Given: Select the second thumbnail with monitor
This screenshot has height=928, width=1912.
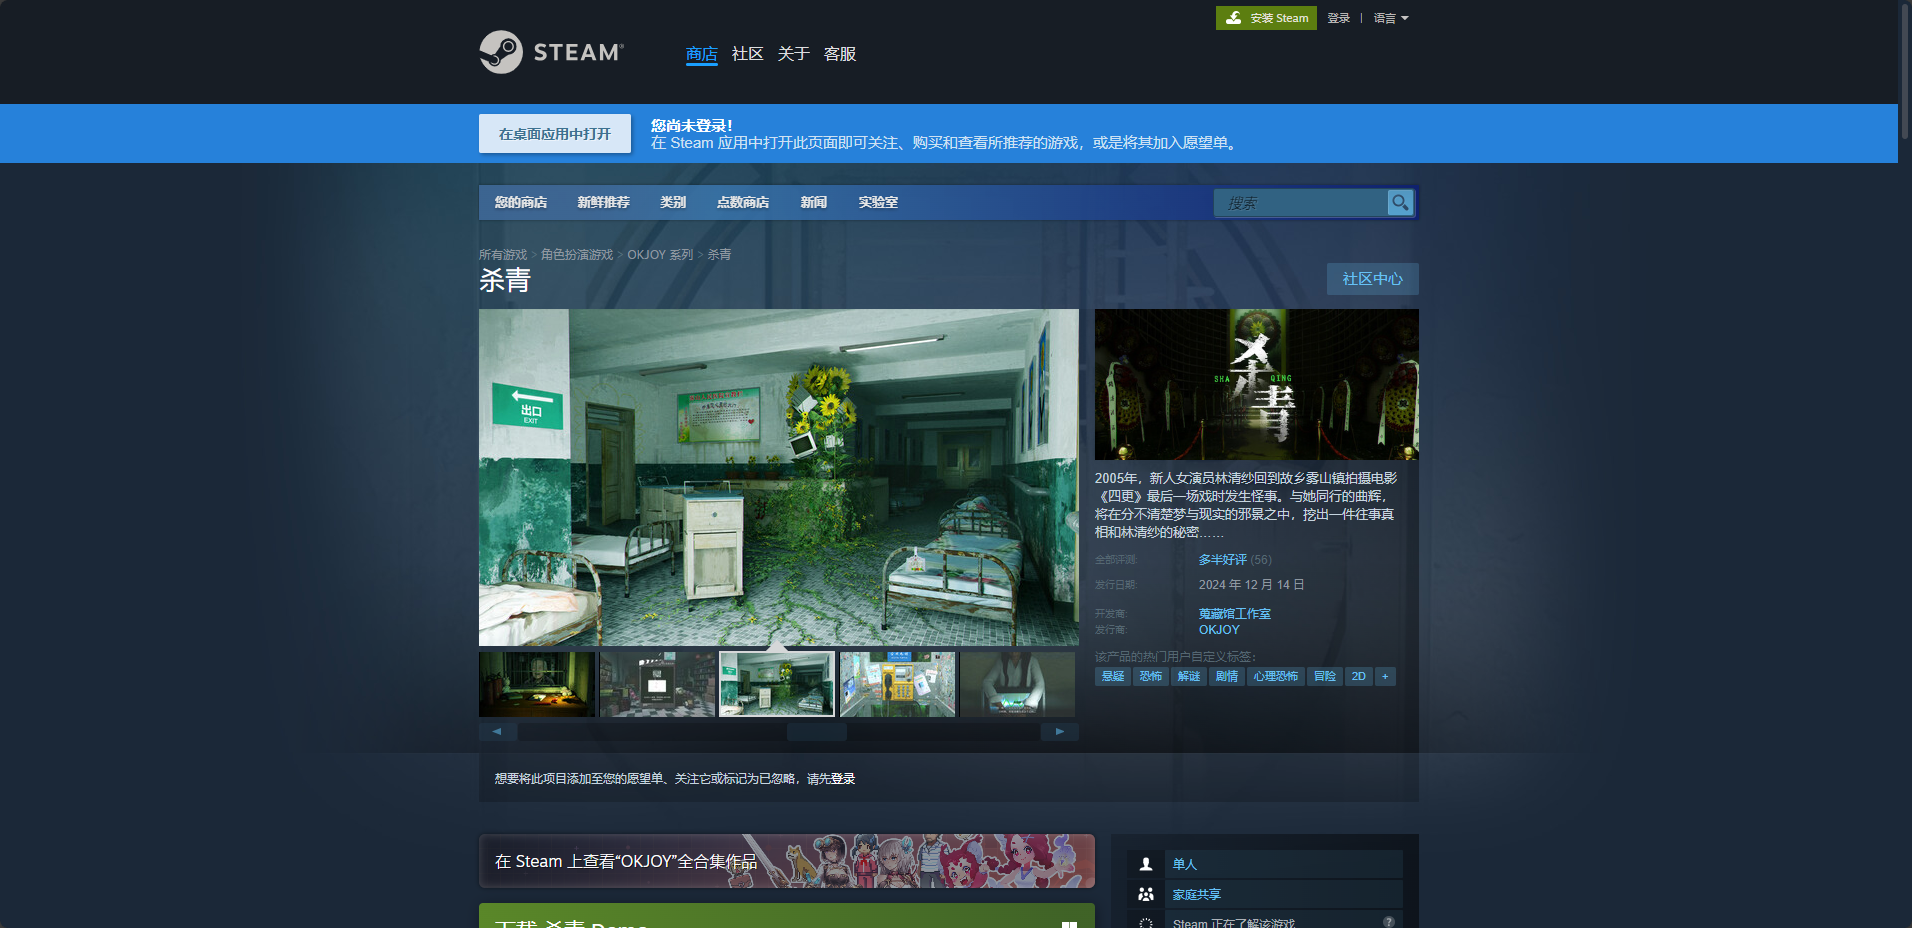Looking at the screenshot, I should pos(657,684).
